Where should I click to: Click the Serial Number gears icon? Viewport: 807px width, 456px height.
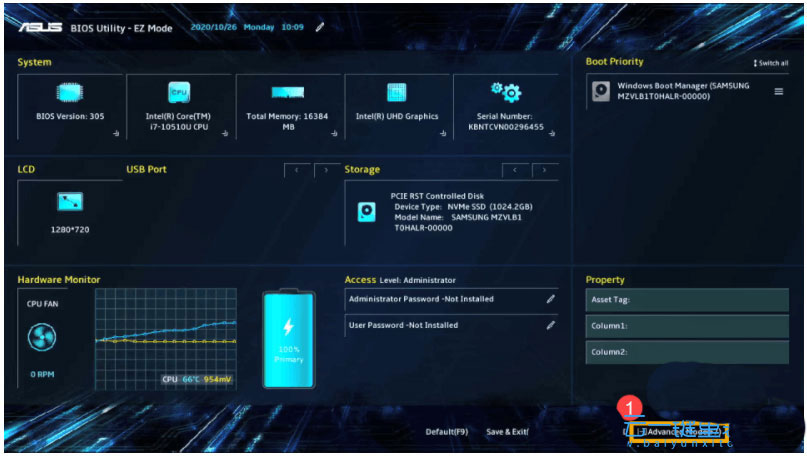coord(506,92)
